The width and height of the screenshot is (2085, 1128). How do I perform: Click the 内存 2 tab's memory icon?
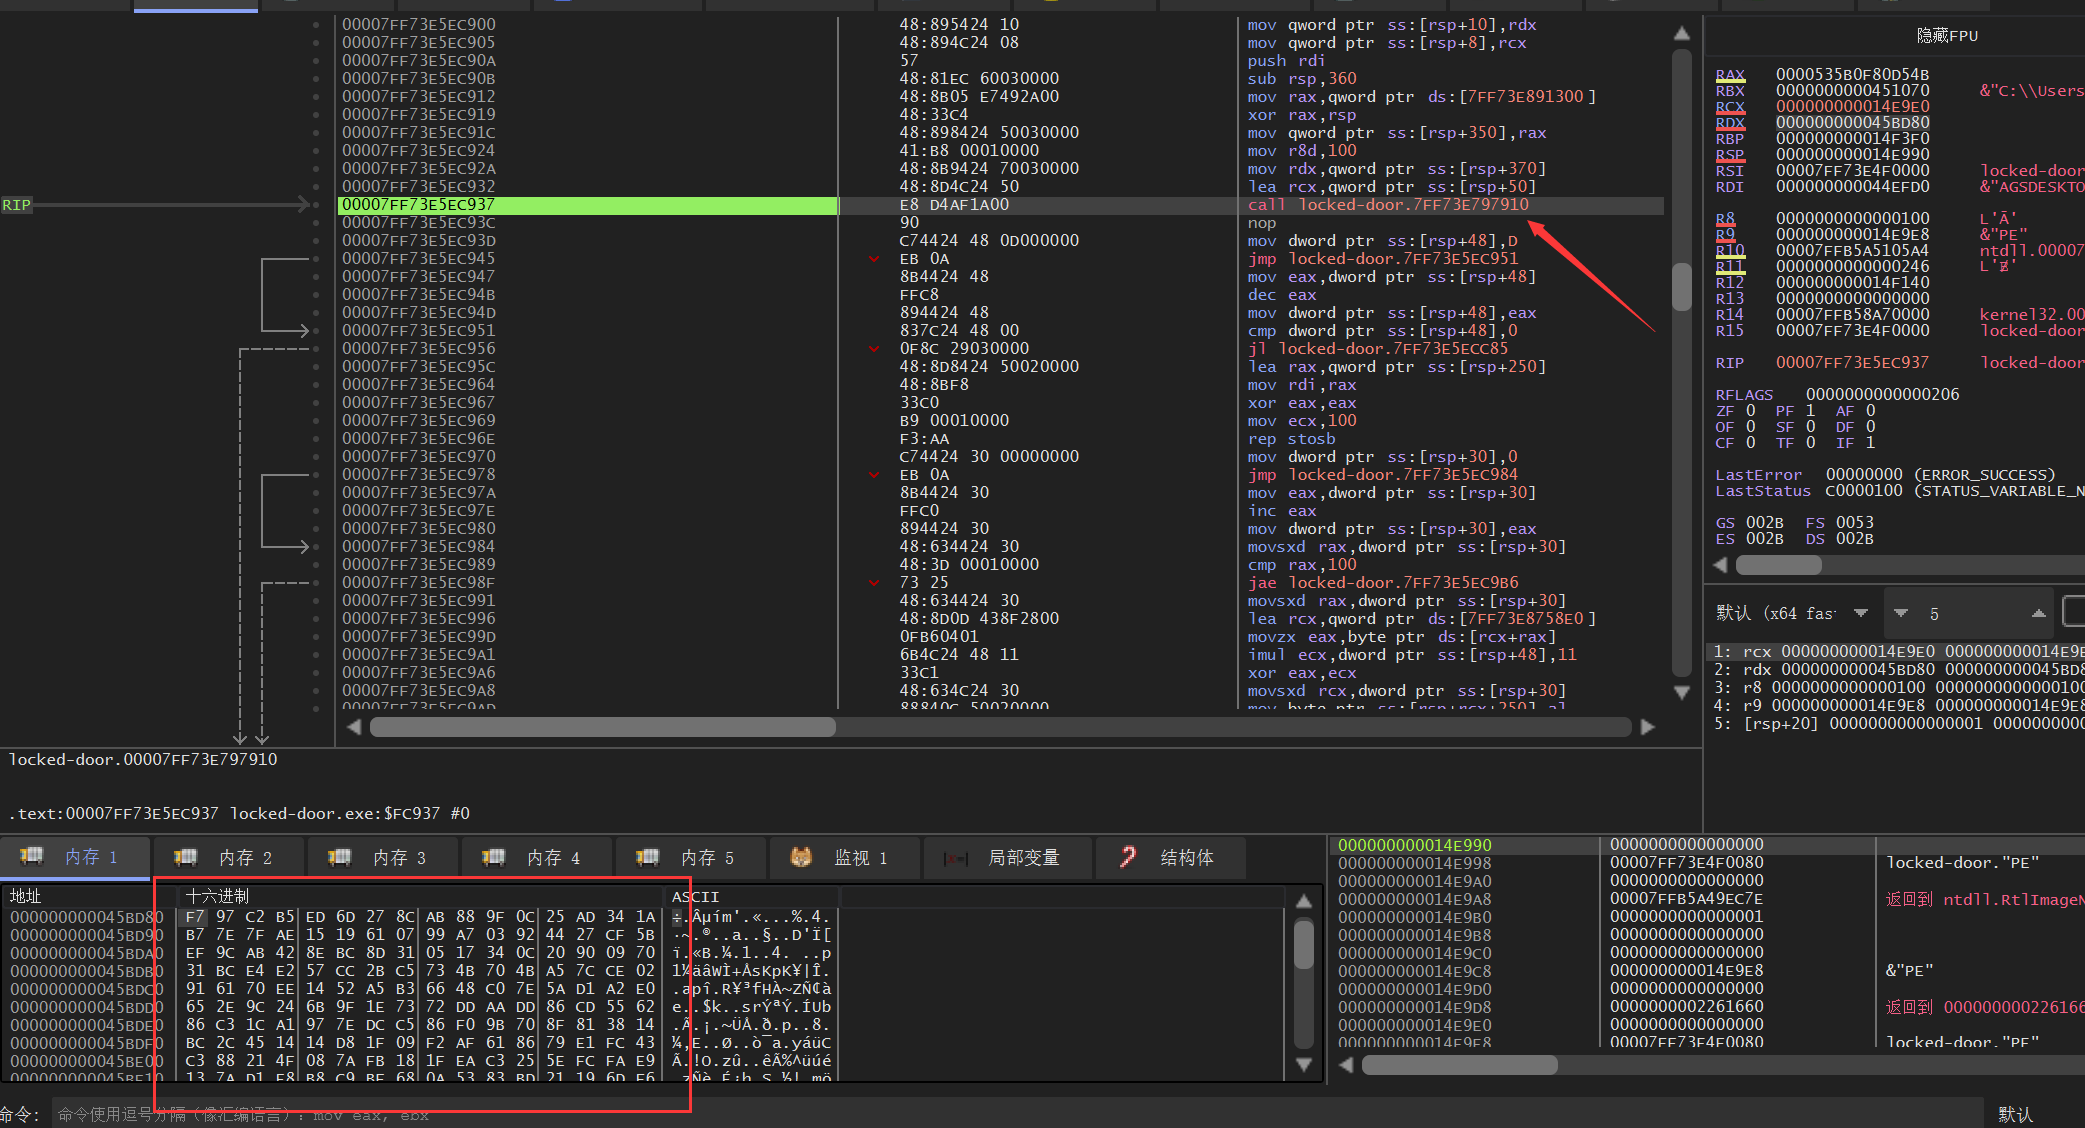tap(186, 857)
